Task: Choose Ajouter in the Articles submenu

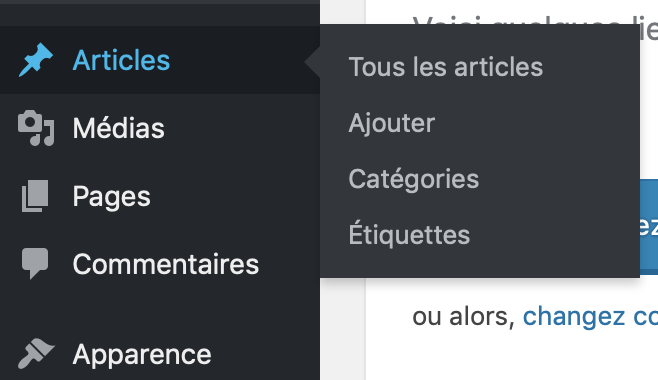Action: 392,123
